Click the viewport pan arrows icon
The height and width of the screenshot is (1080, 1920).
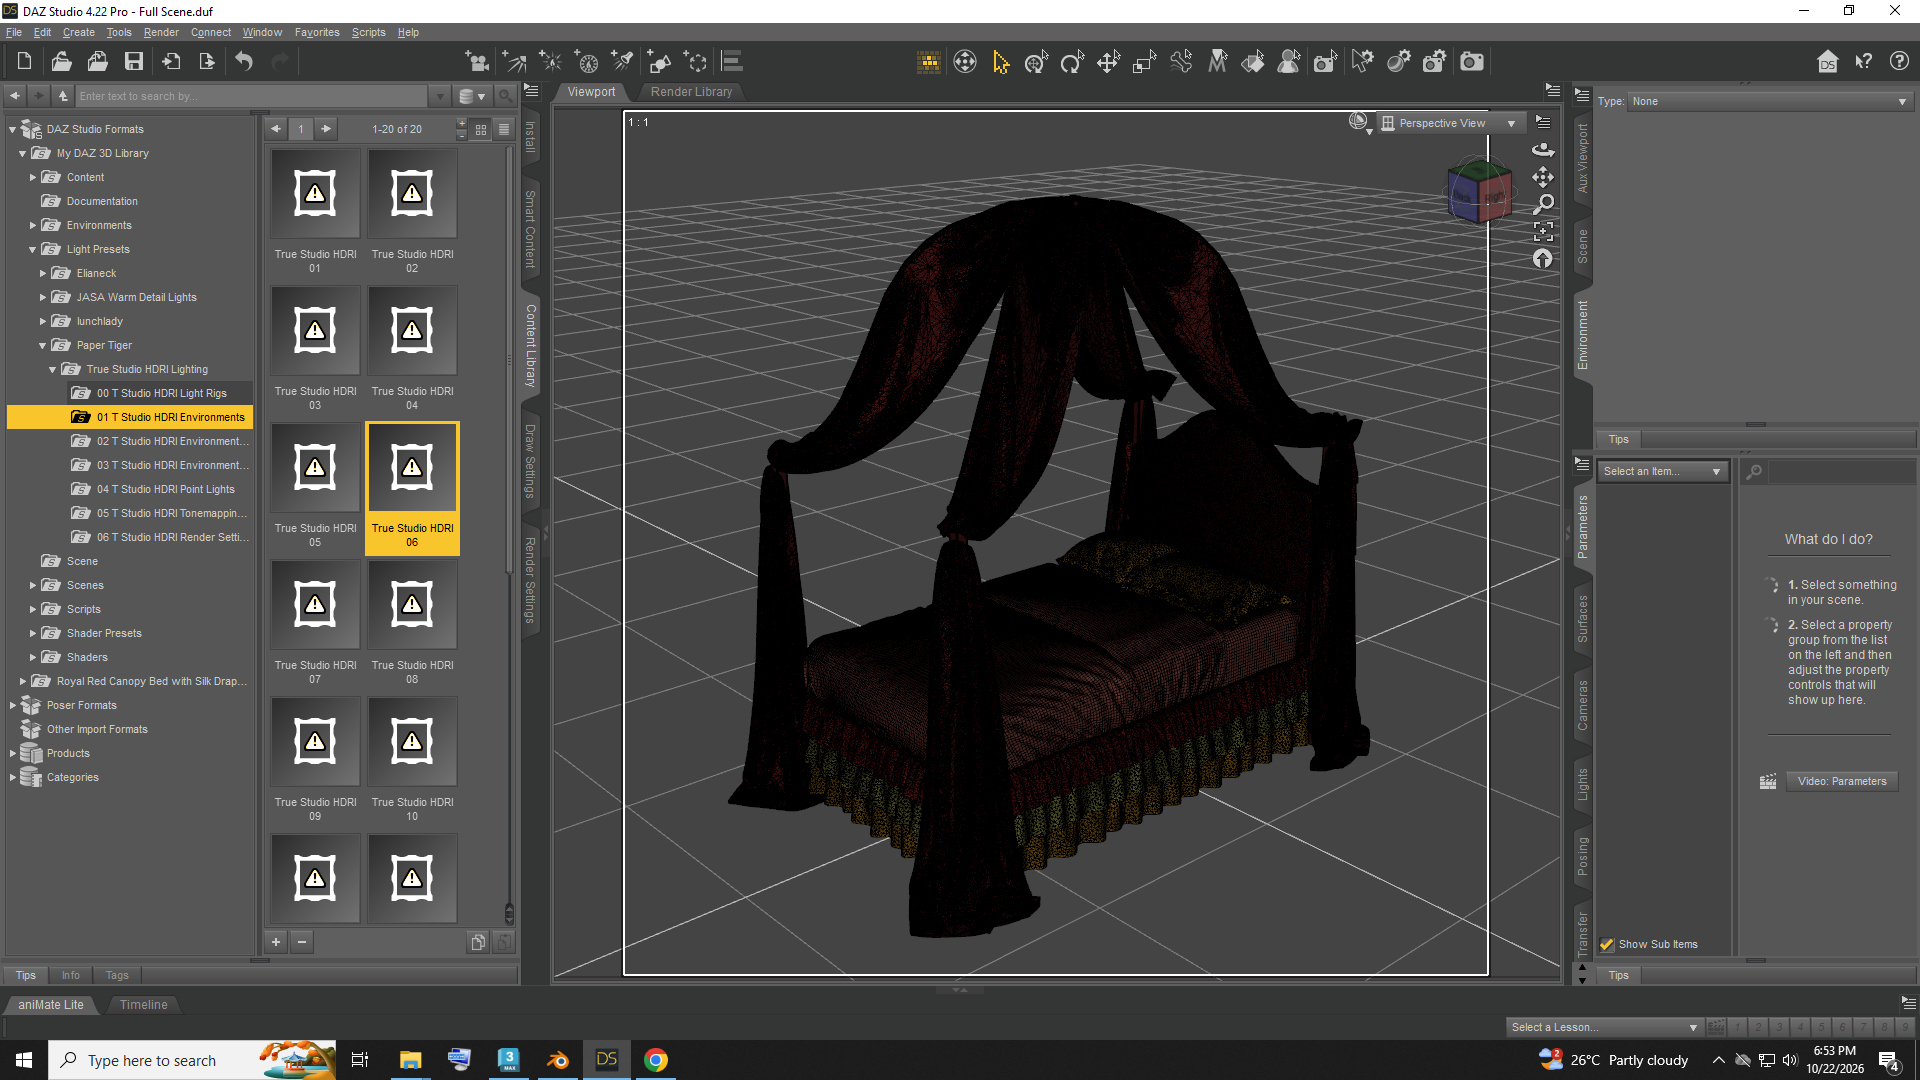tap(1543, 177)
